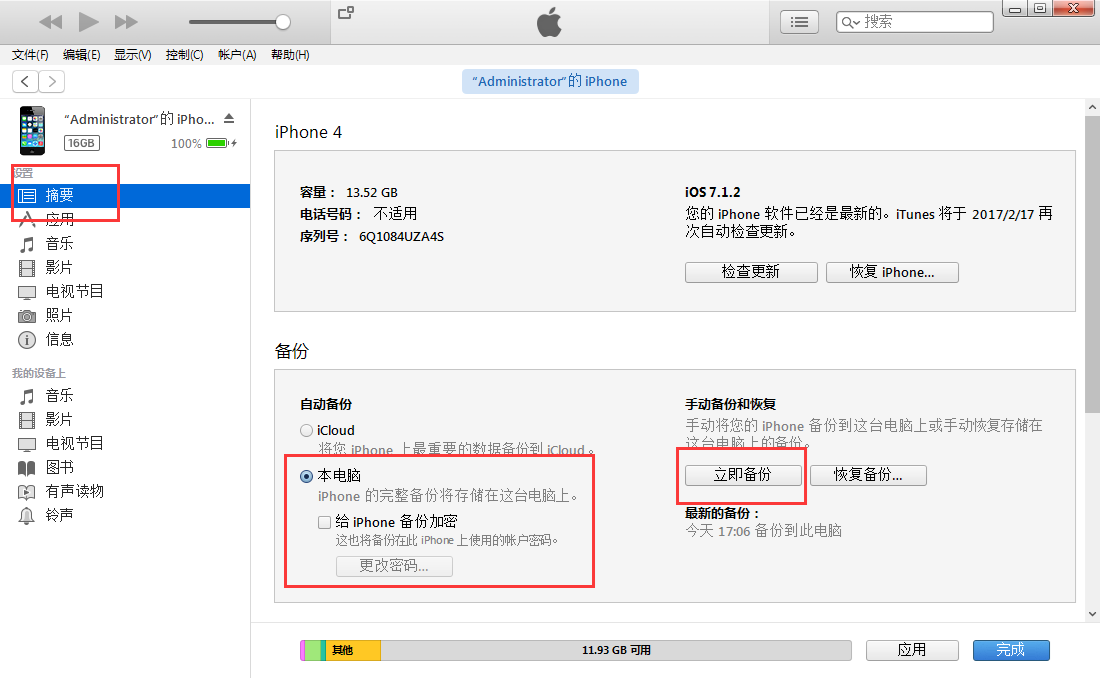Open settings 影片 film icon item

click(x=125, y=267)
